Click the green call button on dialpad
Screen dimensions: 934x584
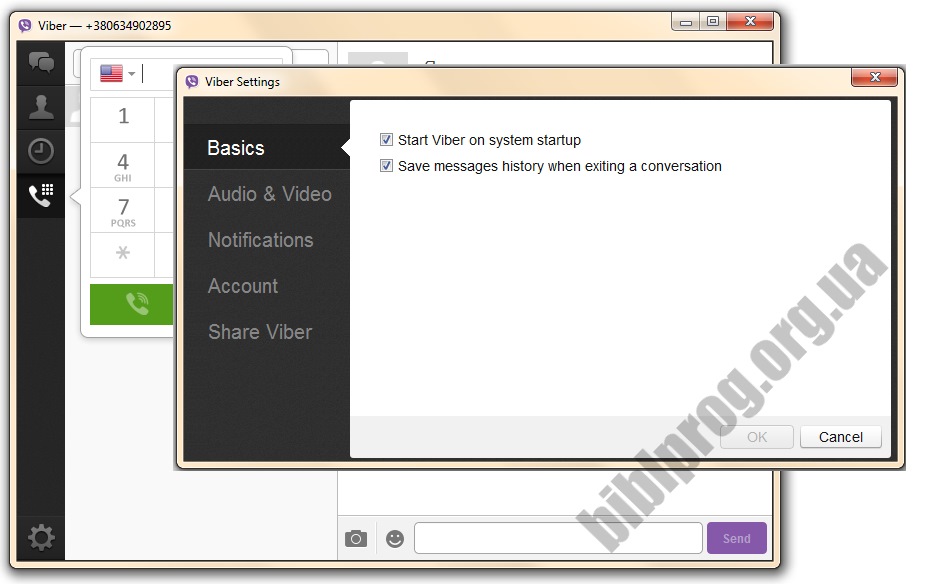(x=132, y=304)
